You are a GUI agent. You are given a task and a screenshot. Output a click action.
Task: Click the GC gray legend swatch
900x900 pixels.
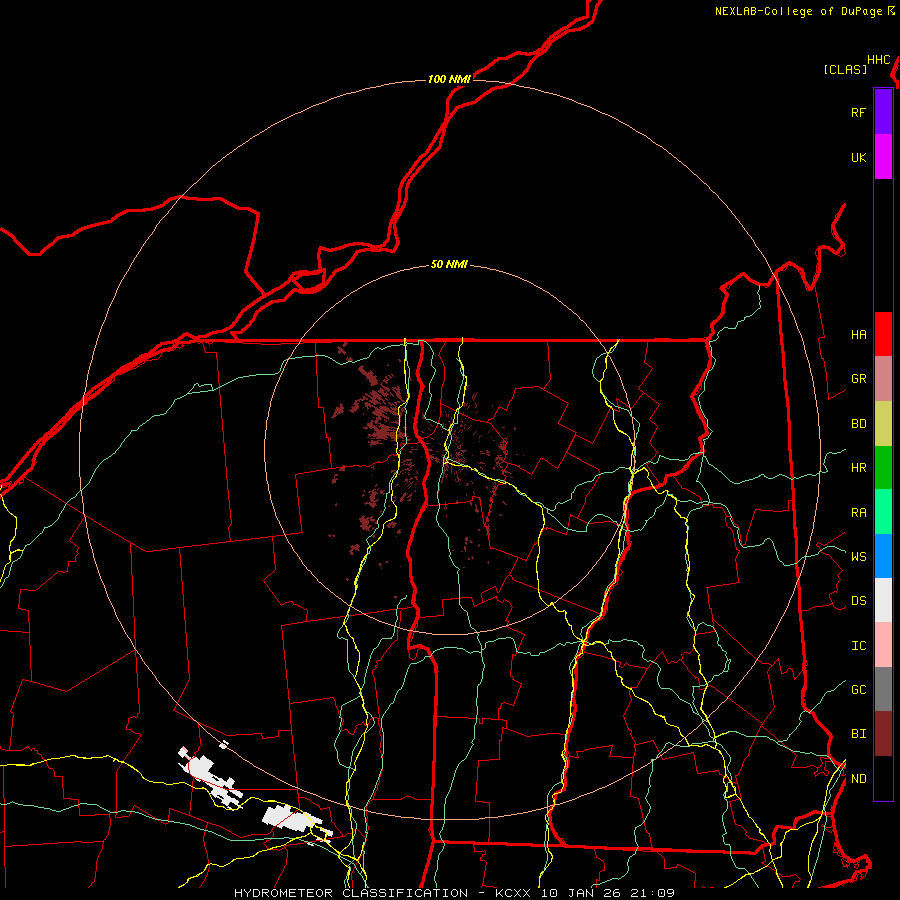(883, 689)
